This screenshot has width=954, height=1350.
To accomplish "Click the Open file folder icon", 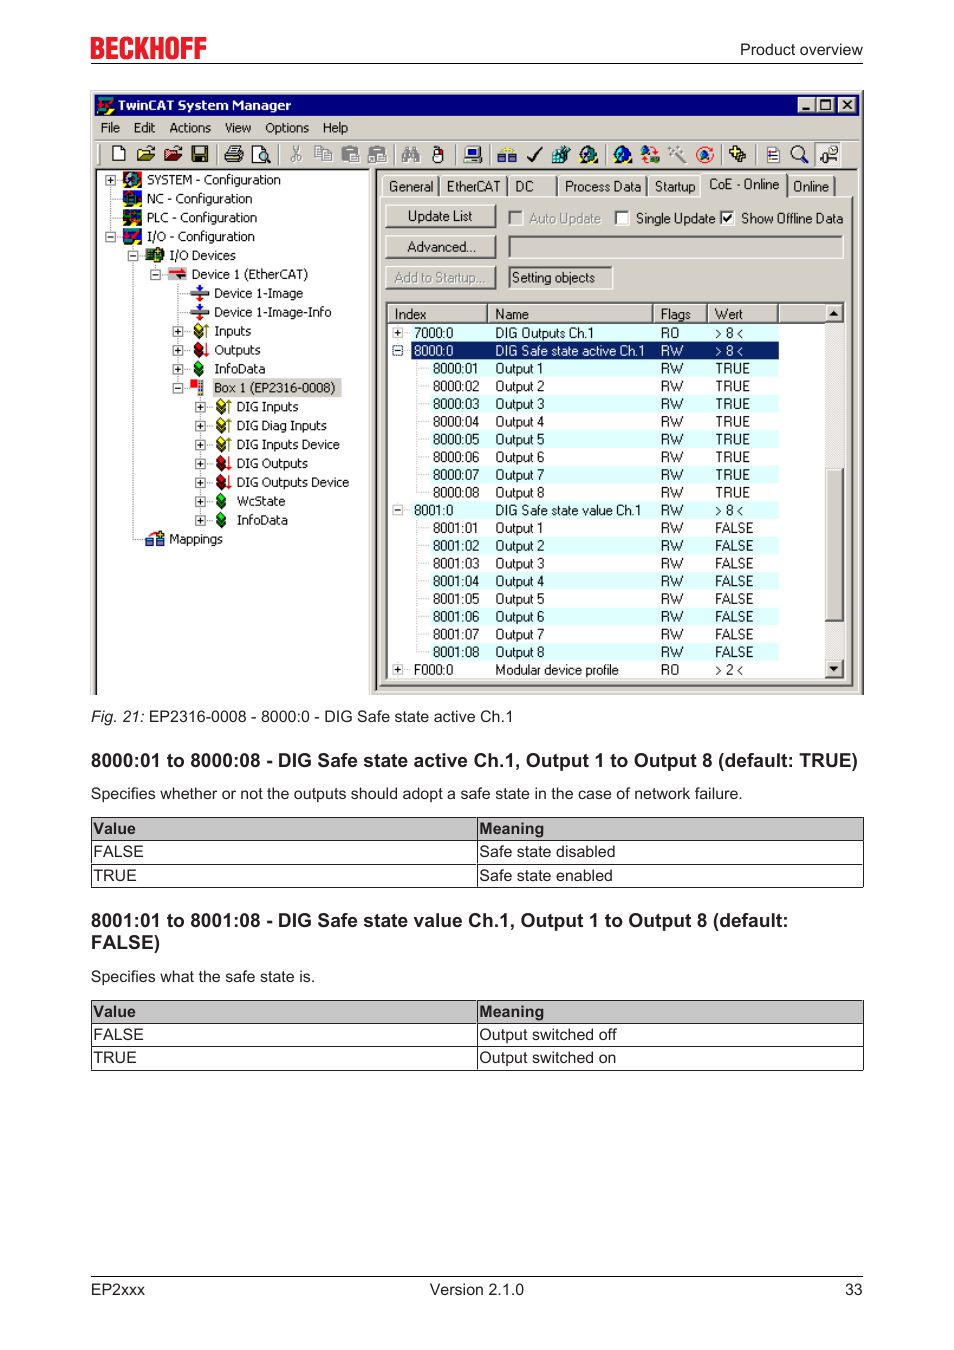I will (x=146, y=154).
